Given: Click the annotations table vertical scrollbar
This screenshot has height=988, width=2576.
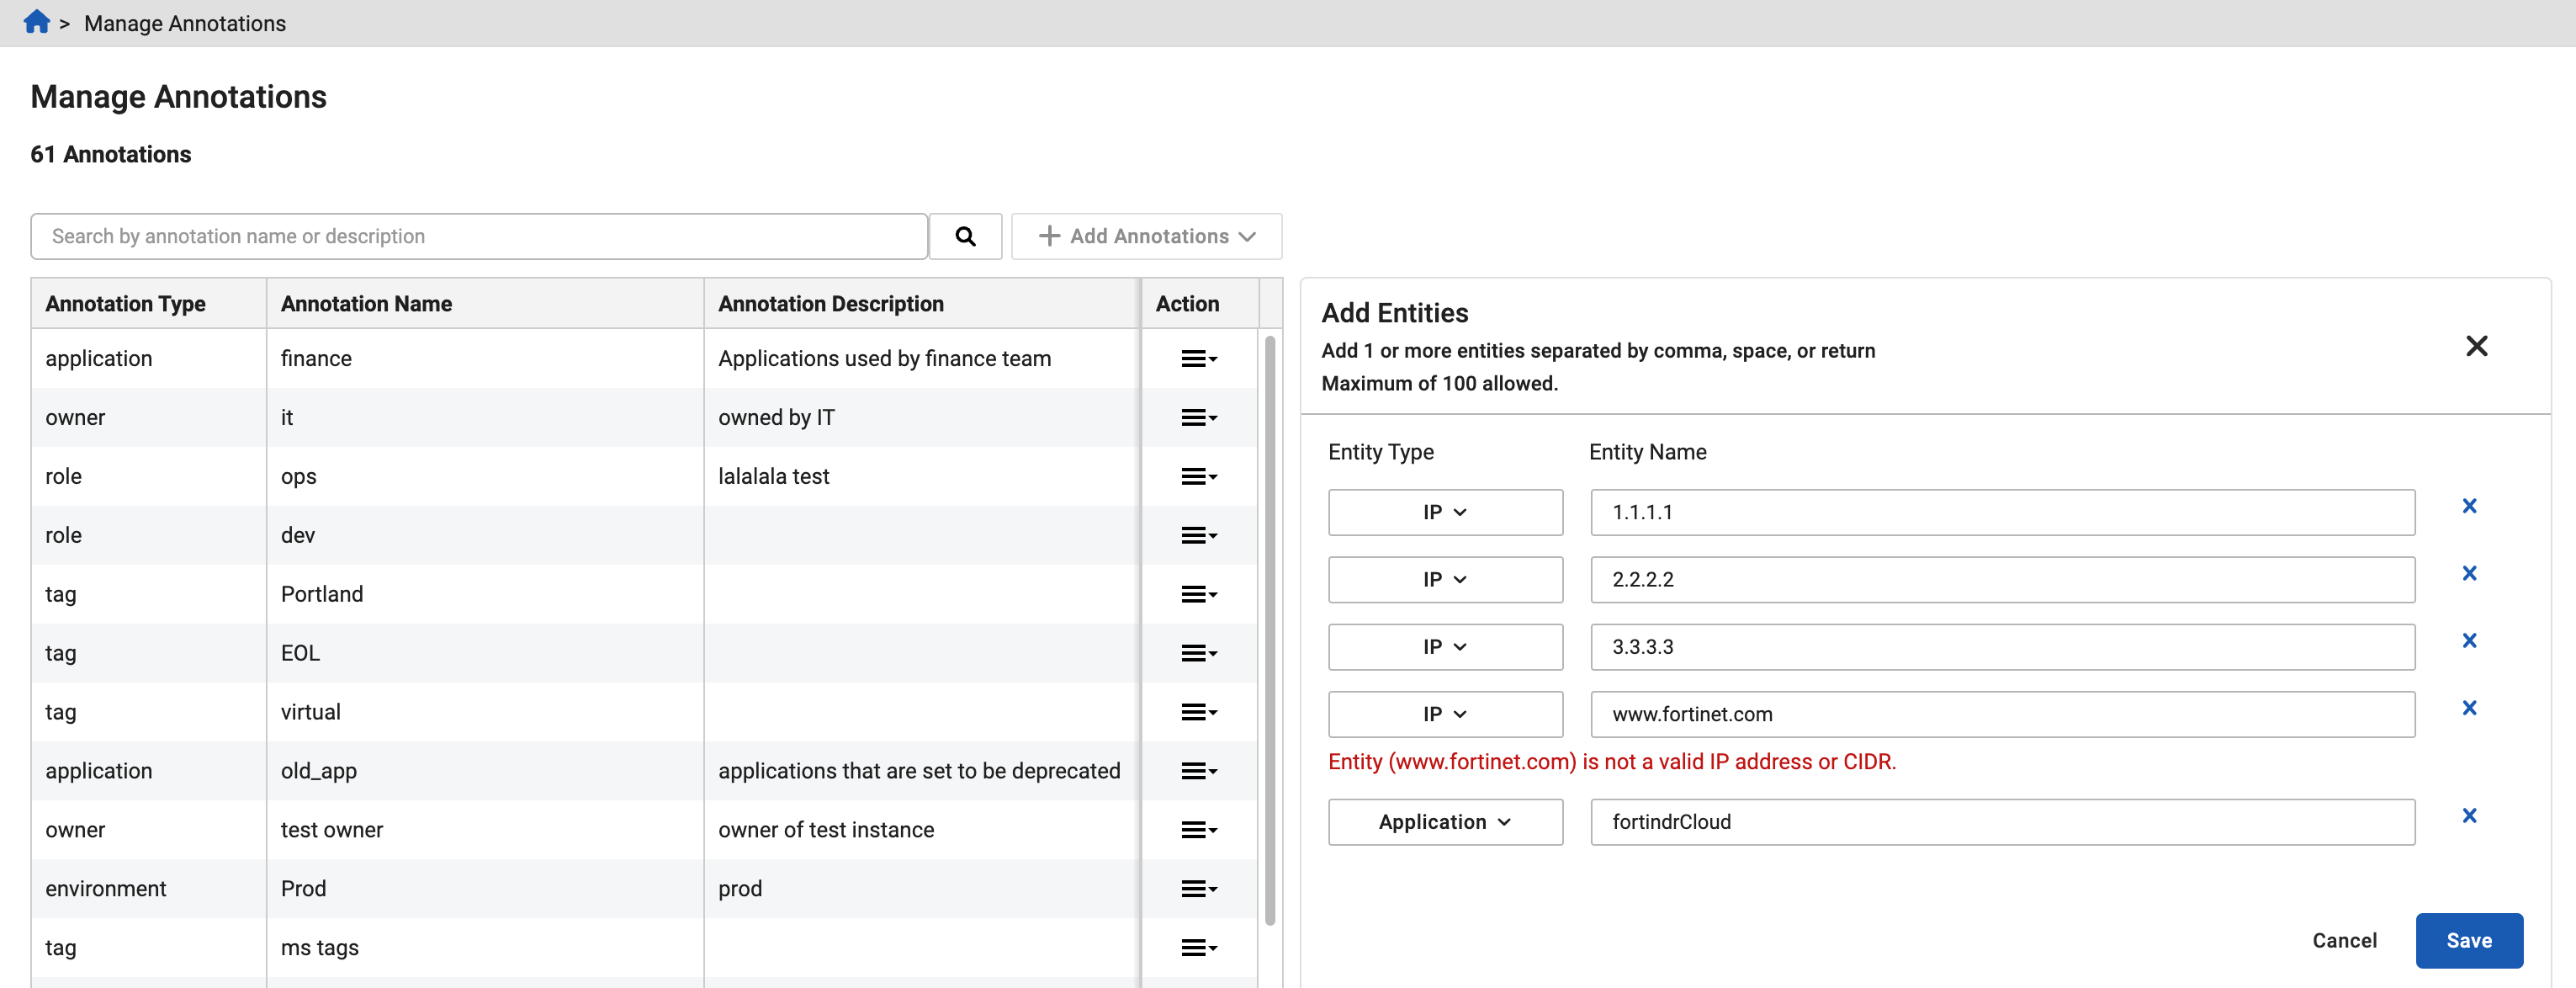Looking at the screenshot, I should 1270,630.
